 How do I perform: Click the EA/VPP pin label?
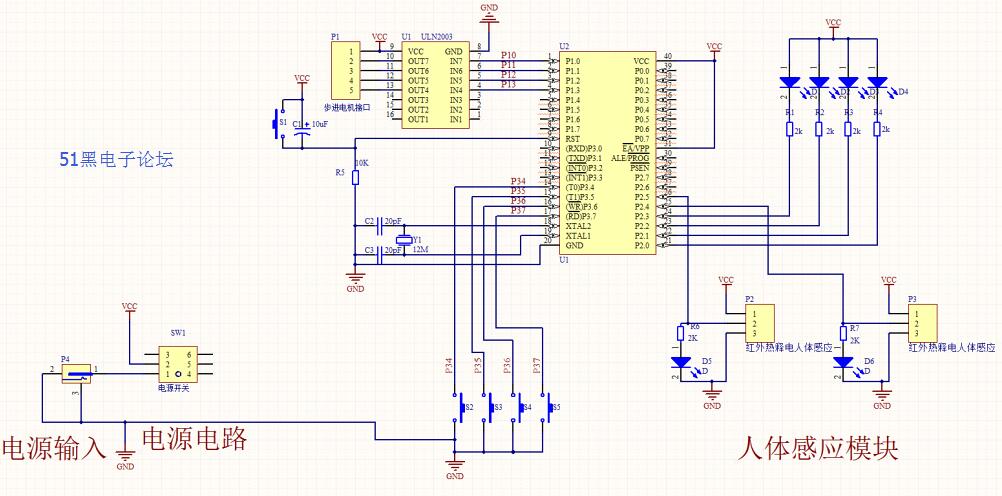tap(636, 148)
